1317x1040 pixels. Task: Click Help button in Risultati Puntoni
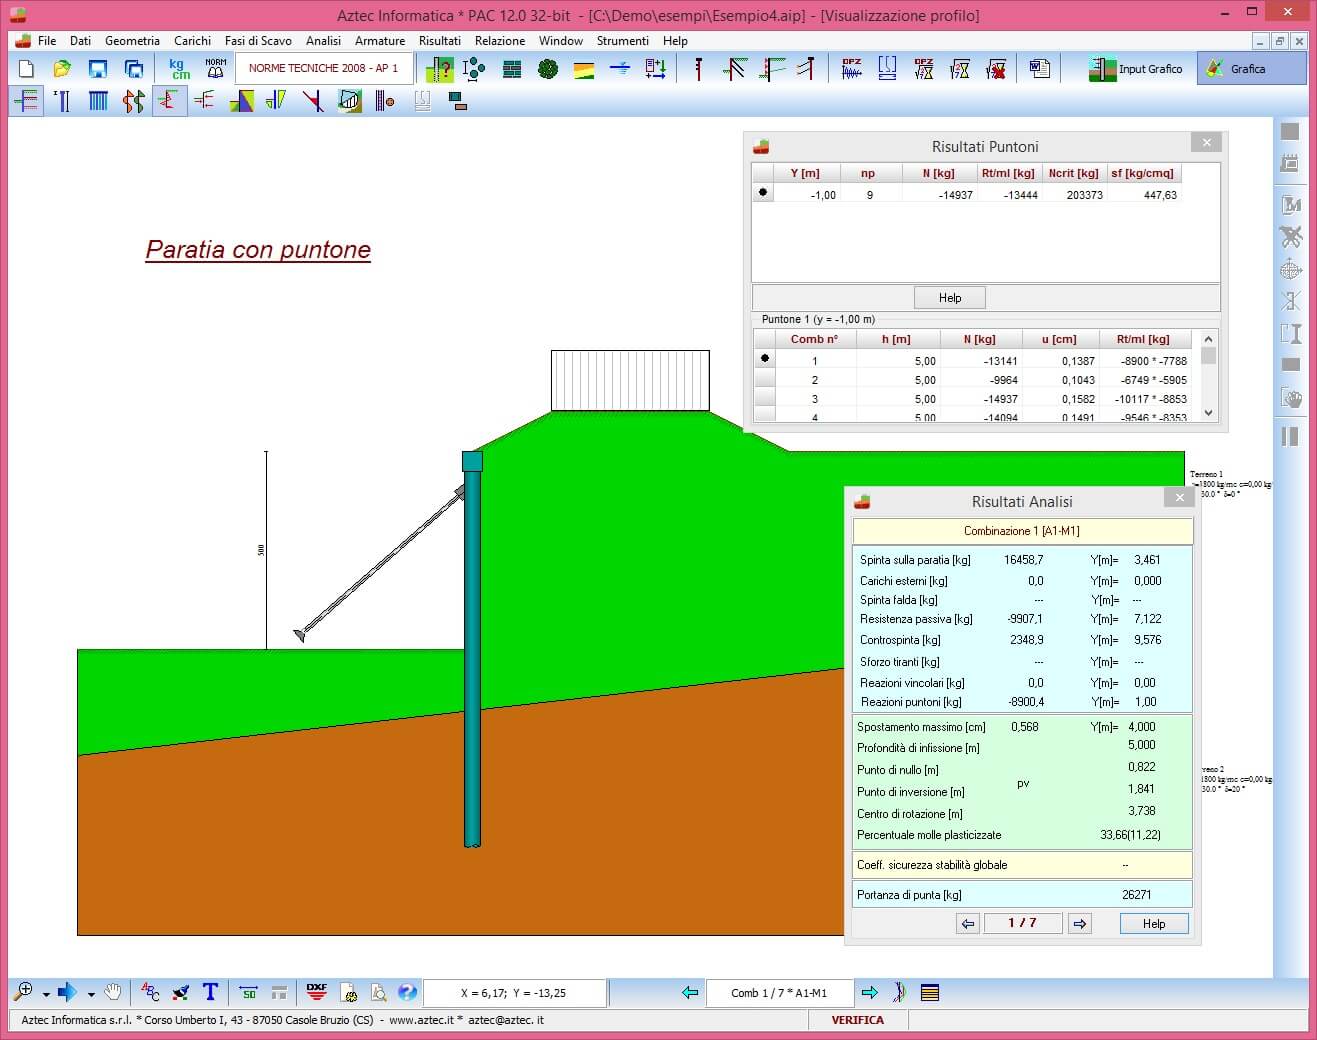pyautogui.click(x=949, y=298)
